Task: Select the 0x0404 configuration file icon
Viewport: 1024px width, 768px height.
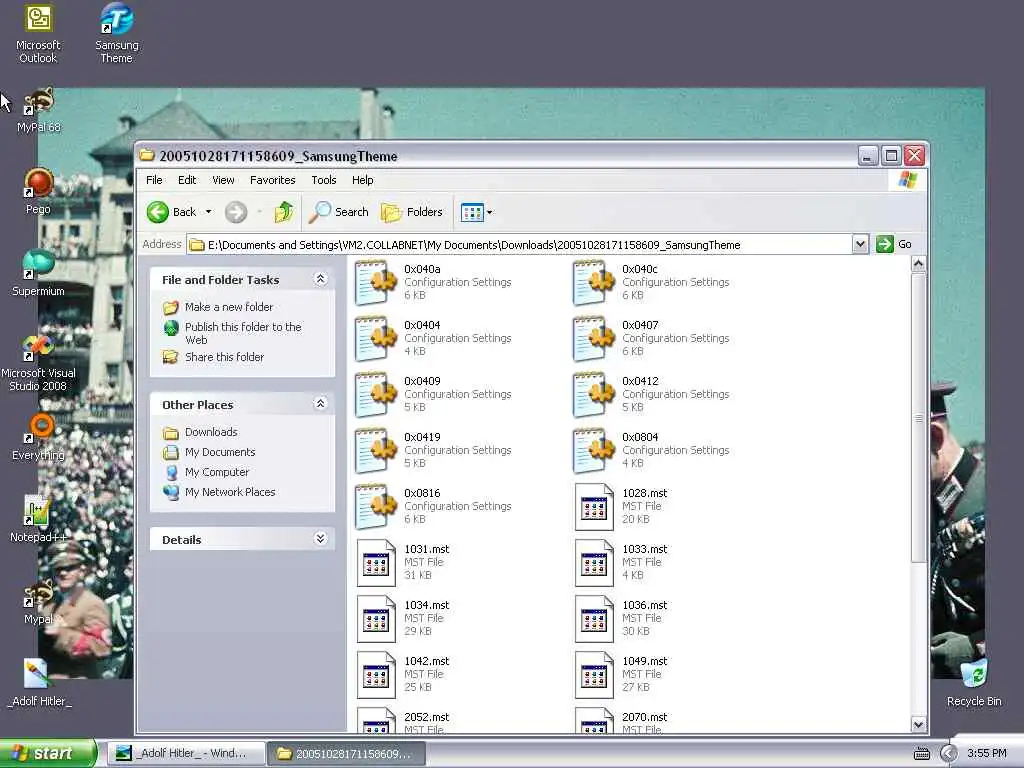Action: [x=376, y=338]
